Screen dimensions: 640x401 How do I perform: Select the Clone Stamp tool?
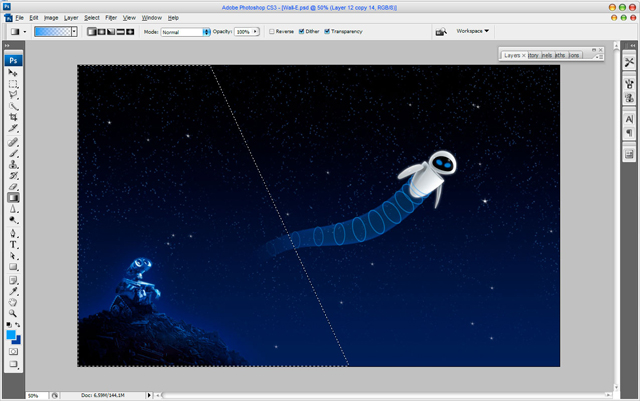click(13, 165)
